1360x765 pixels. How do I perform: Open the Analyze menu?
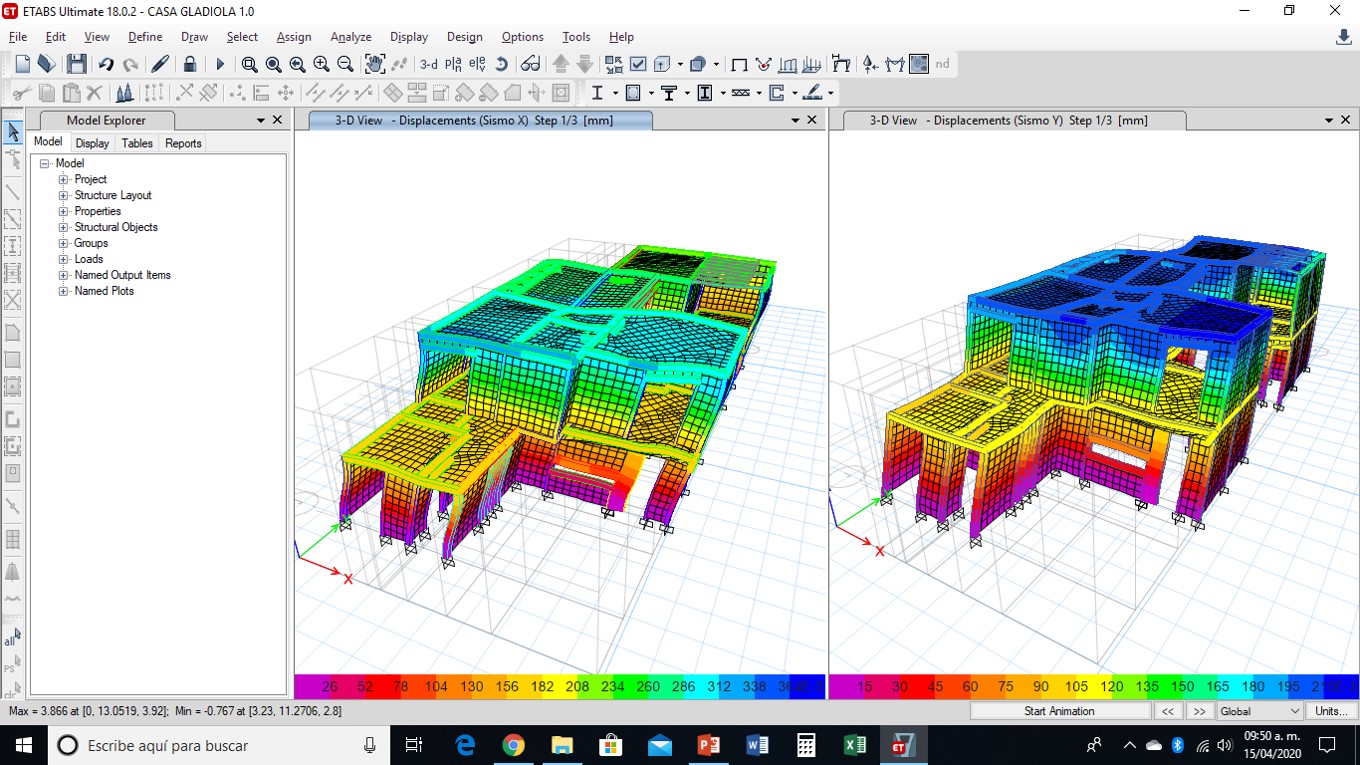point(350,37)
